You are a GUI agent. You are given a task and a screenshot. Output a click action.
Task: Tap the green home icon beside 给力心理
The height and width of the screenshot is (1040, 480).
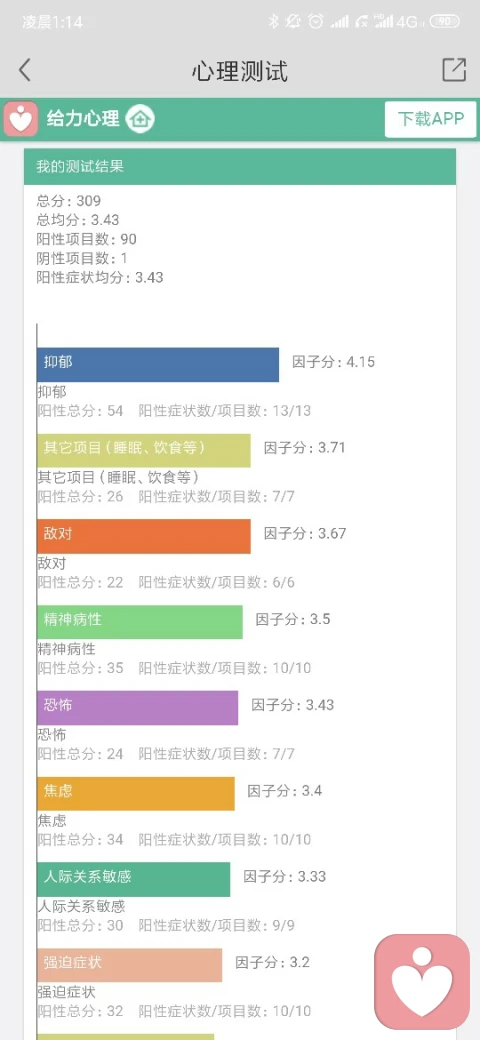coord(140,119)
